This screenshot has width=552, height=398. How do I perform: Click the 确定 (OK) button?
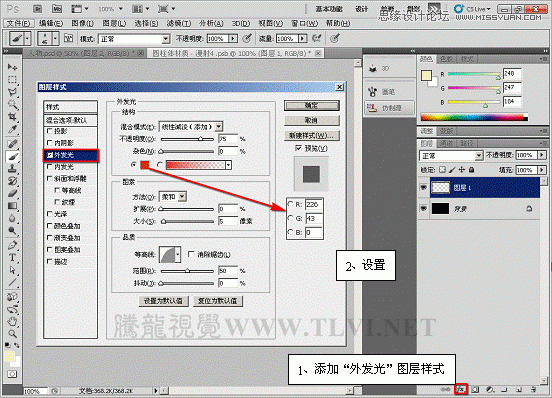point(312,105)
